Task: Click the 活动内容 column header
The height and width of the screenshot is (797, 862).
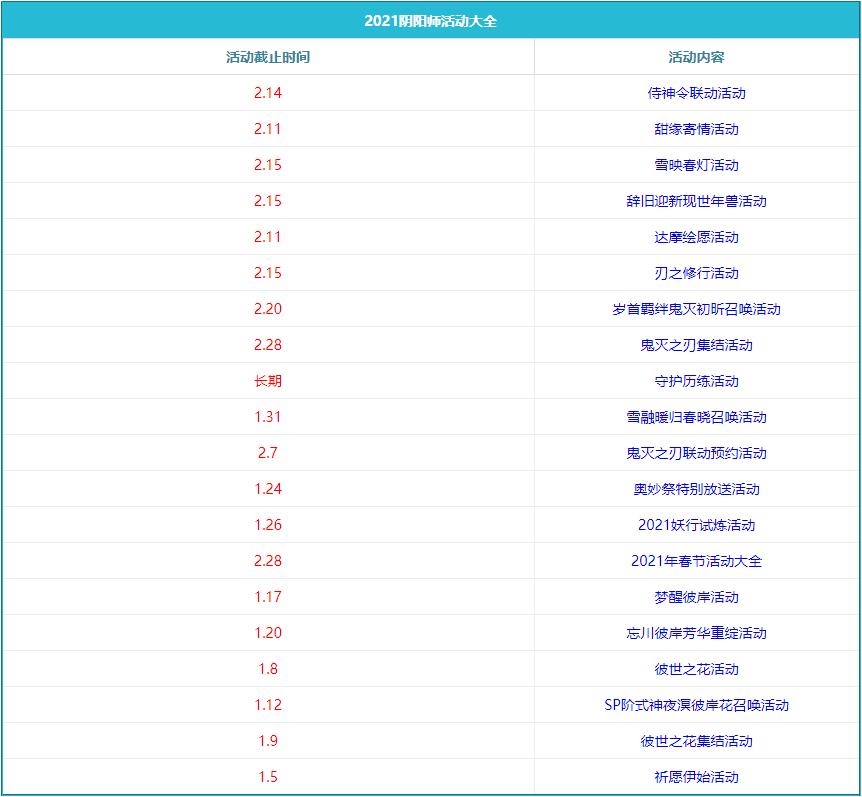Action: [696, 57]
